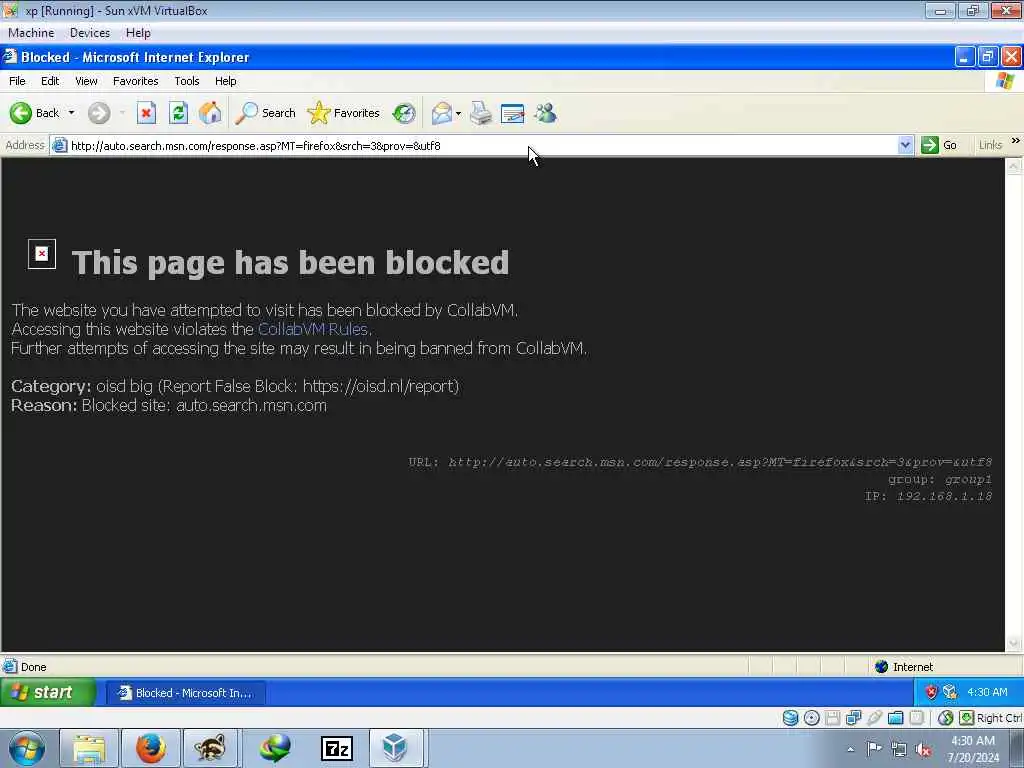Open the IE Help menu
Viewport: 1024px width, 768px height.
coord(225,81)
